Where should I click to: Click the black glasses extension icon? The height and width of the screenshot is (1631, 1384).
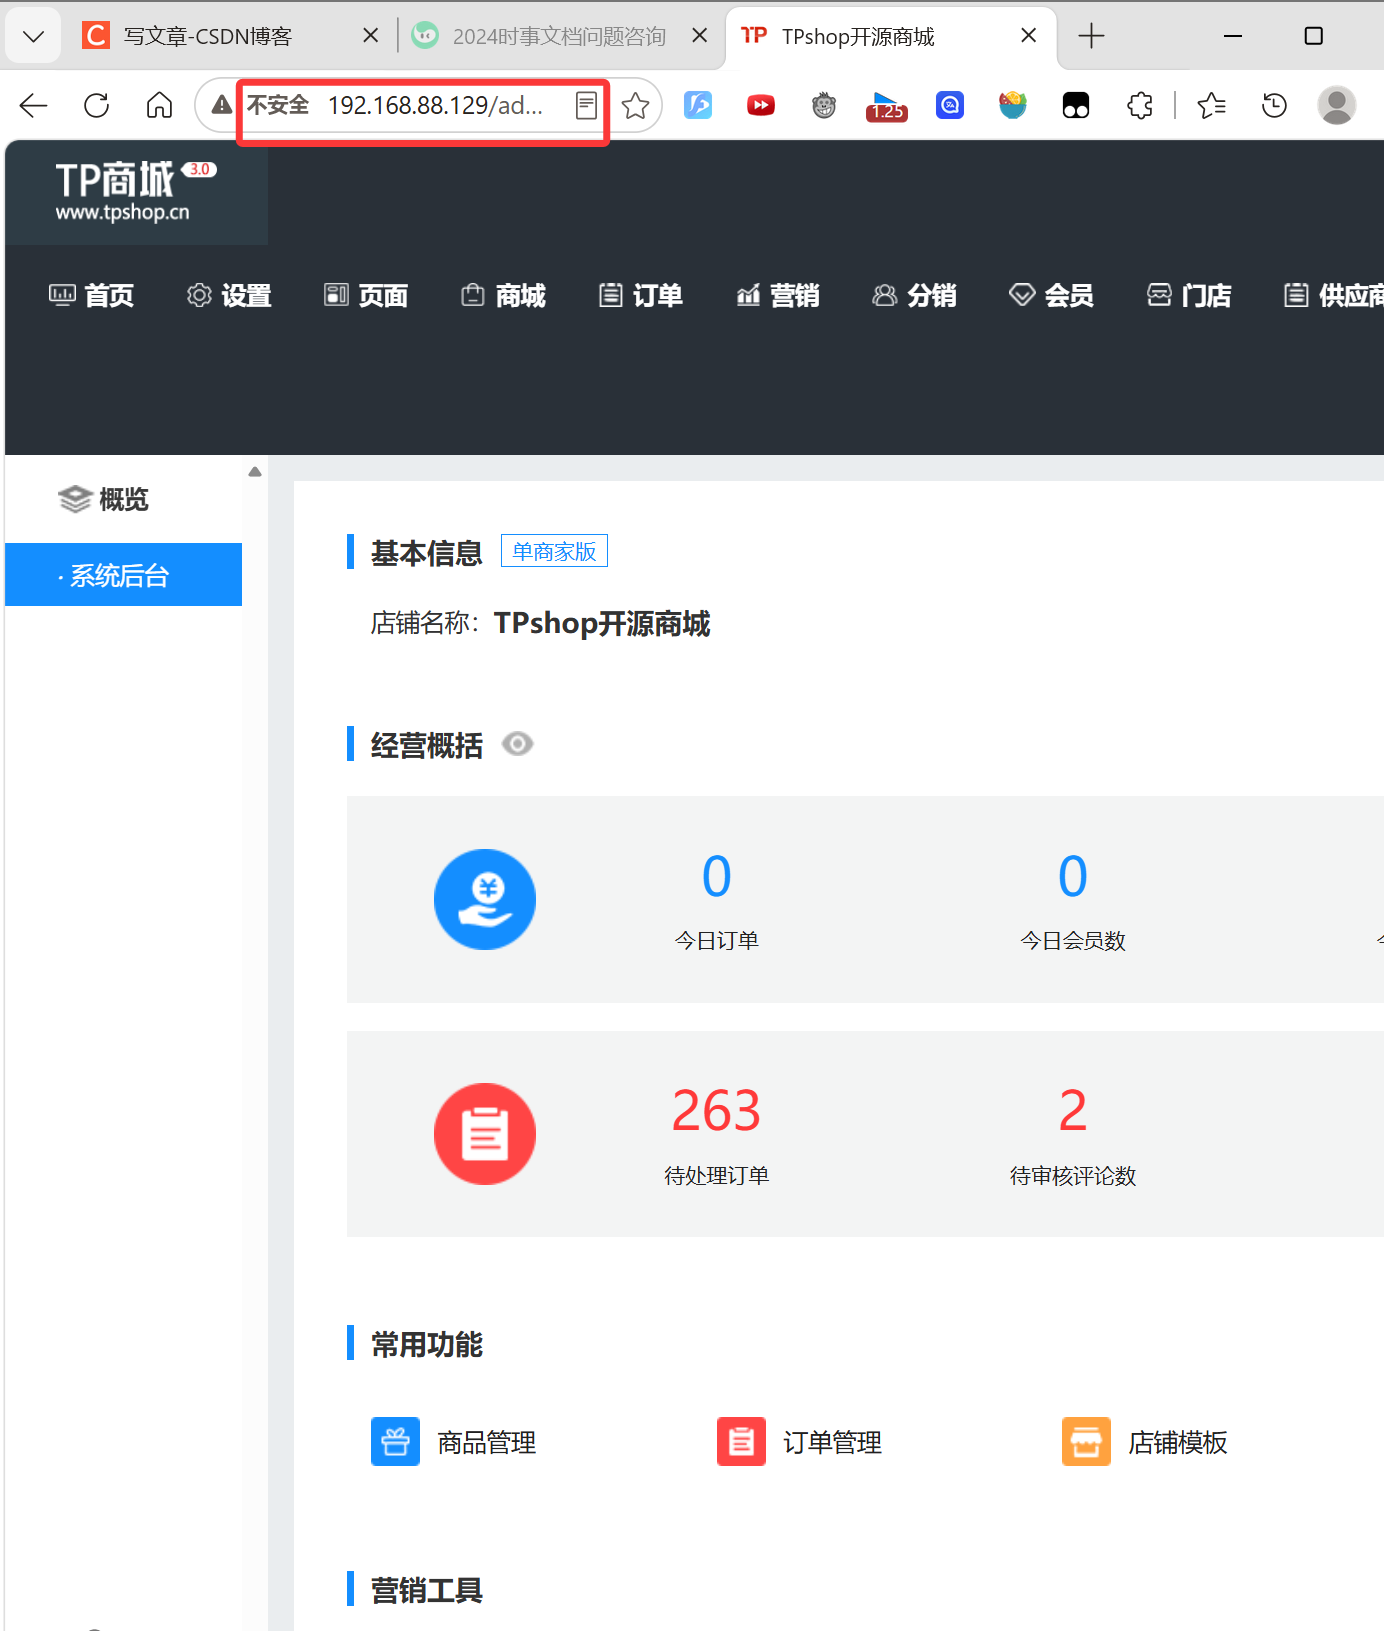click(1076, 105)
